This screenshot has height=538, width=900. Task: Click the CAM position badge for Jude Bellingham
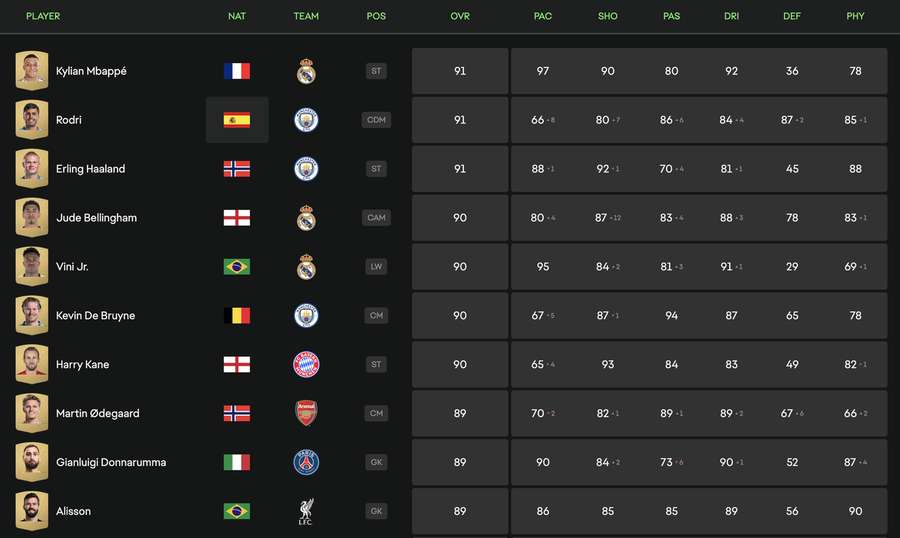coord(376,218)
